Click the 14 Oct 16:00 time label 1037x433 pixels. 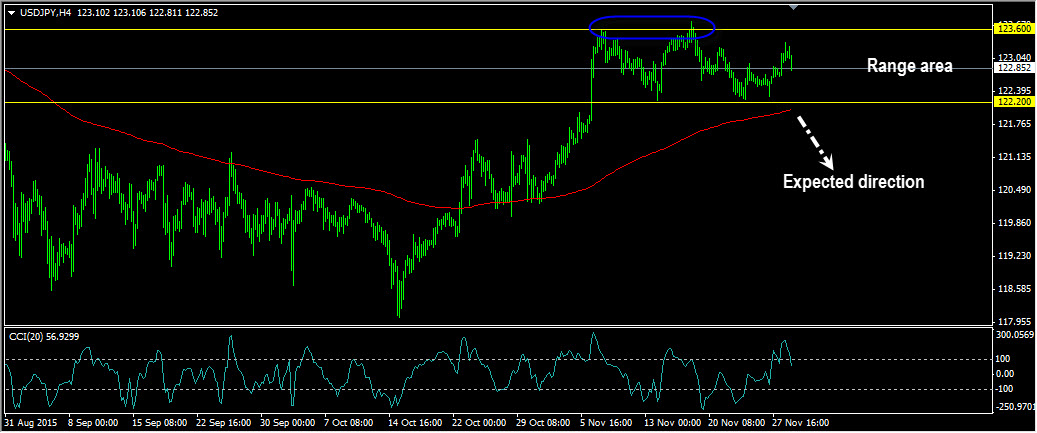coord(415,422)
